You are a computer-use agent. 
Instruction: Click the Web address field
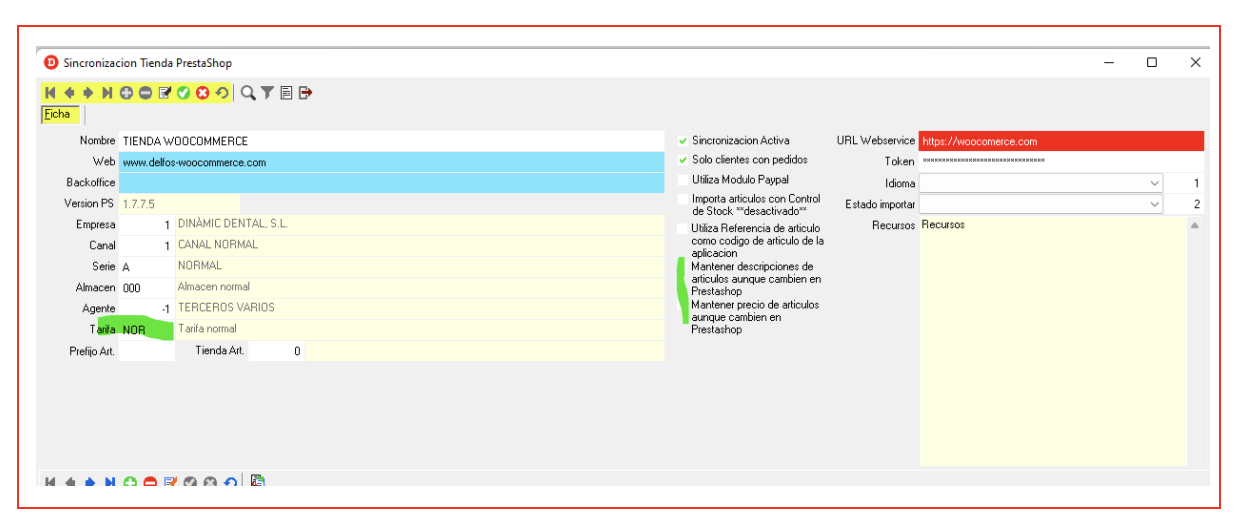(x=391, y=162)
